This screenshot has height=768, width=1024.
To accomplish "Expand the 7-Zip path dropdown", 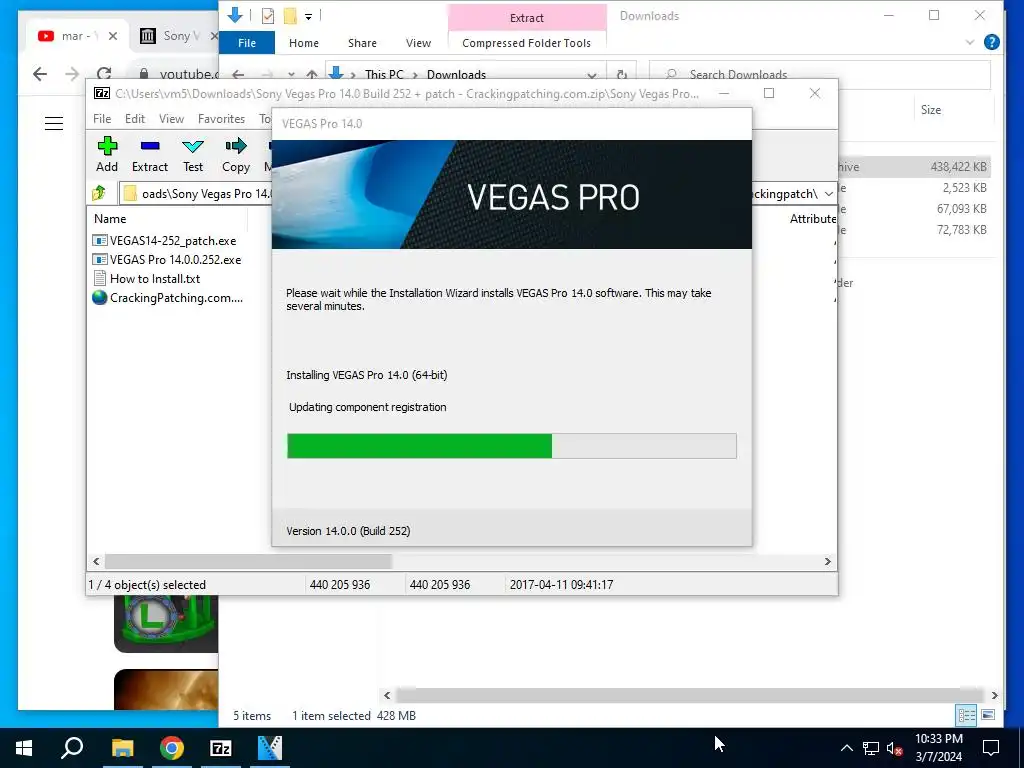I will (x=828, y=194).
